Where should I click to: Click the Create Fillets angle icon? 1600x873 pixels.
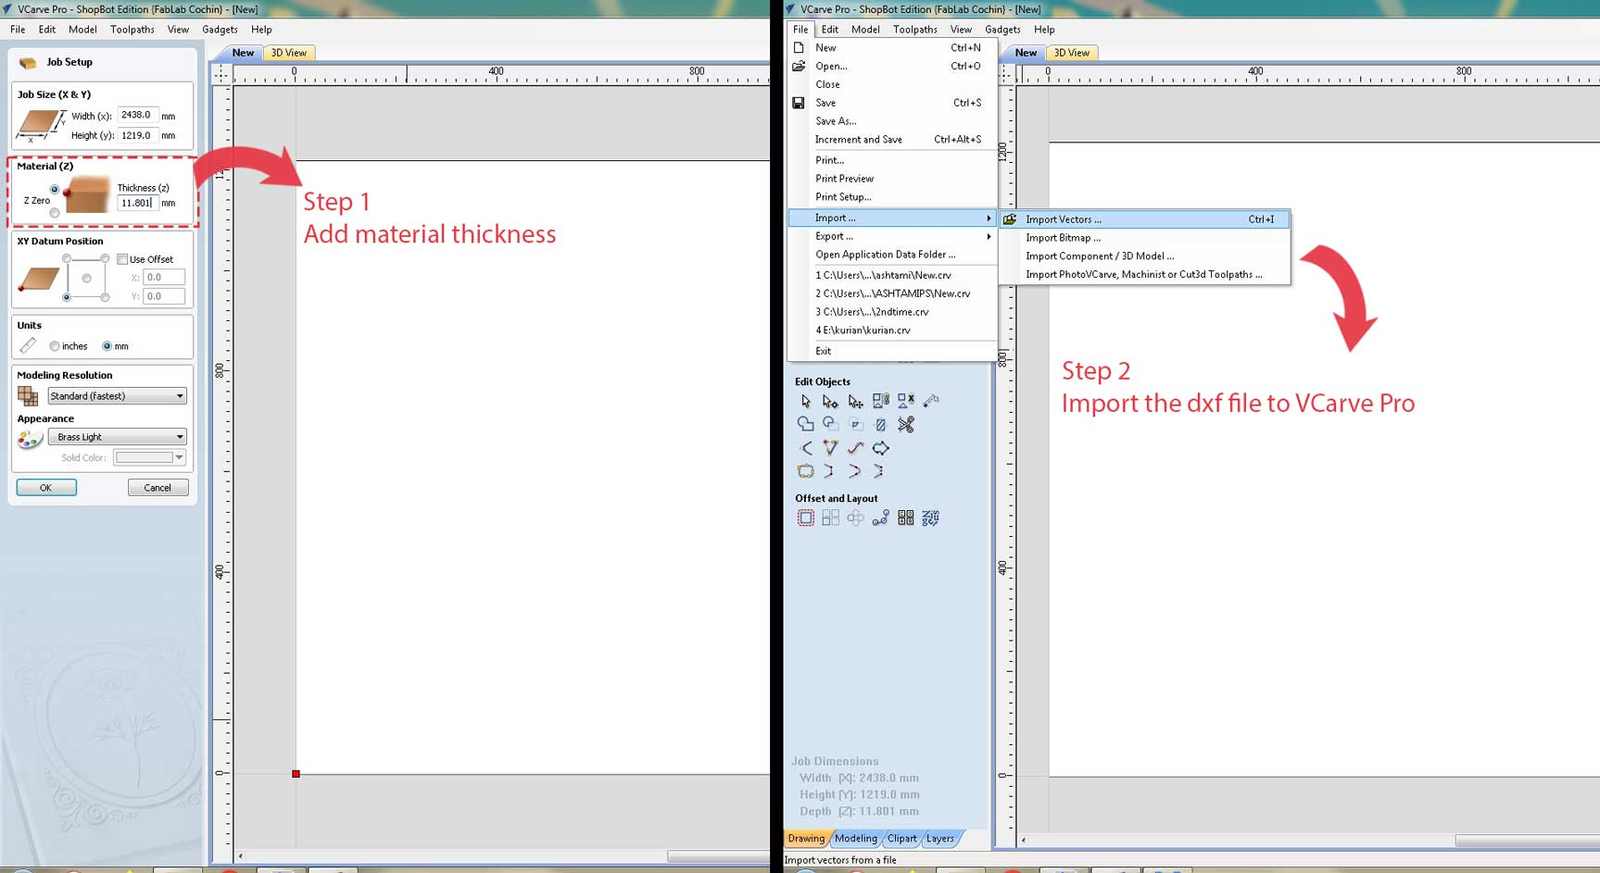coord(806,448)
